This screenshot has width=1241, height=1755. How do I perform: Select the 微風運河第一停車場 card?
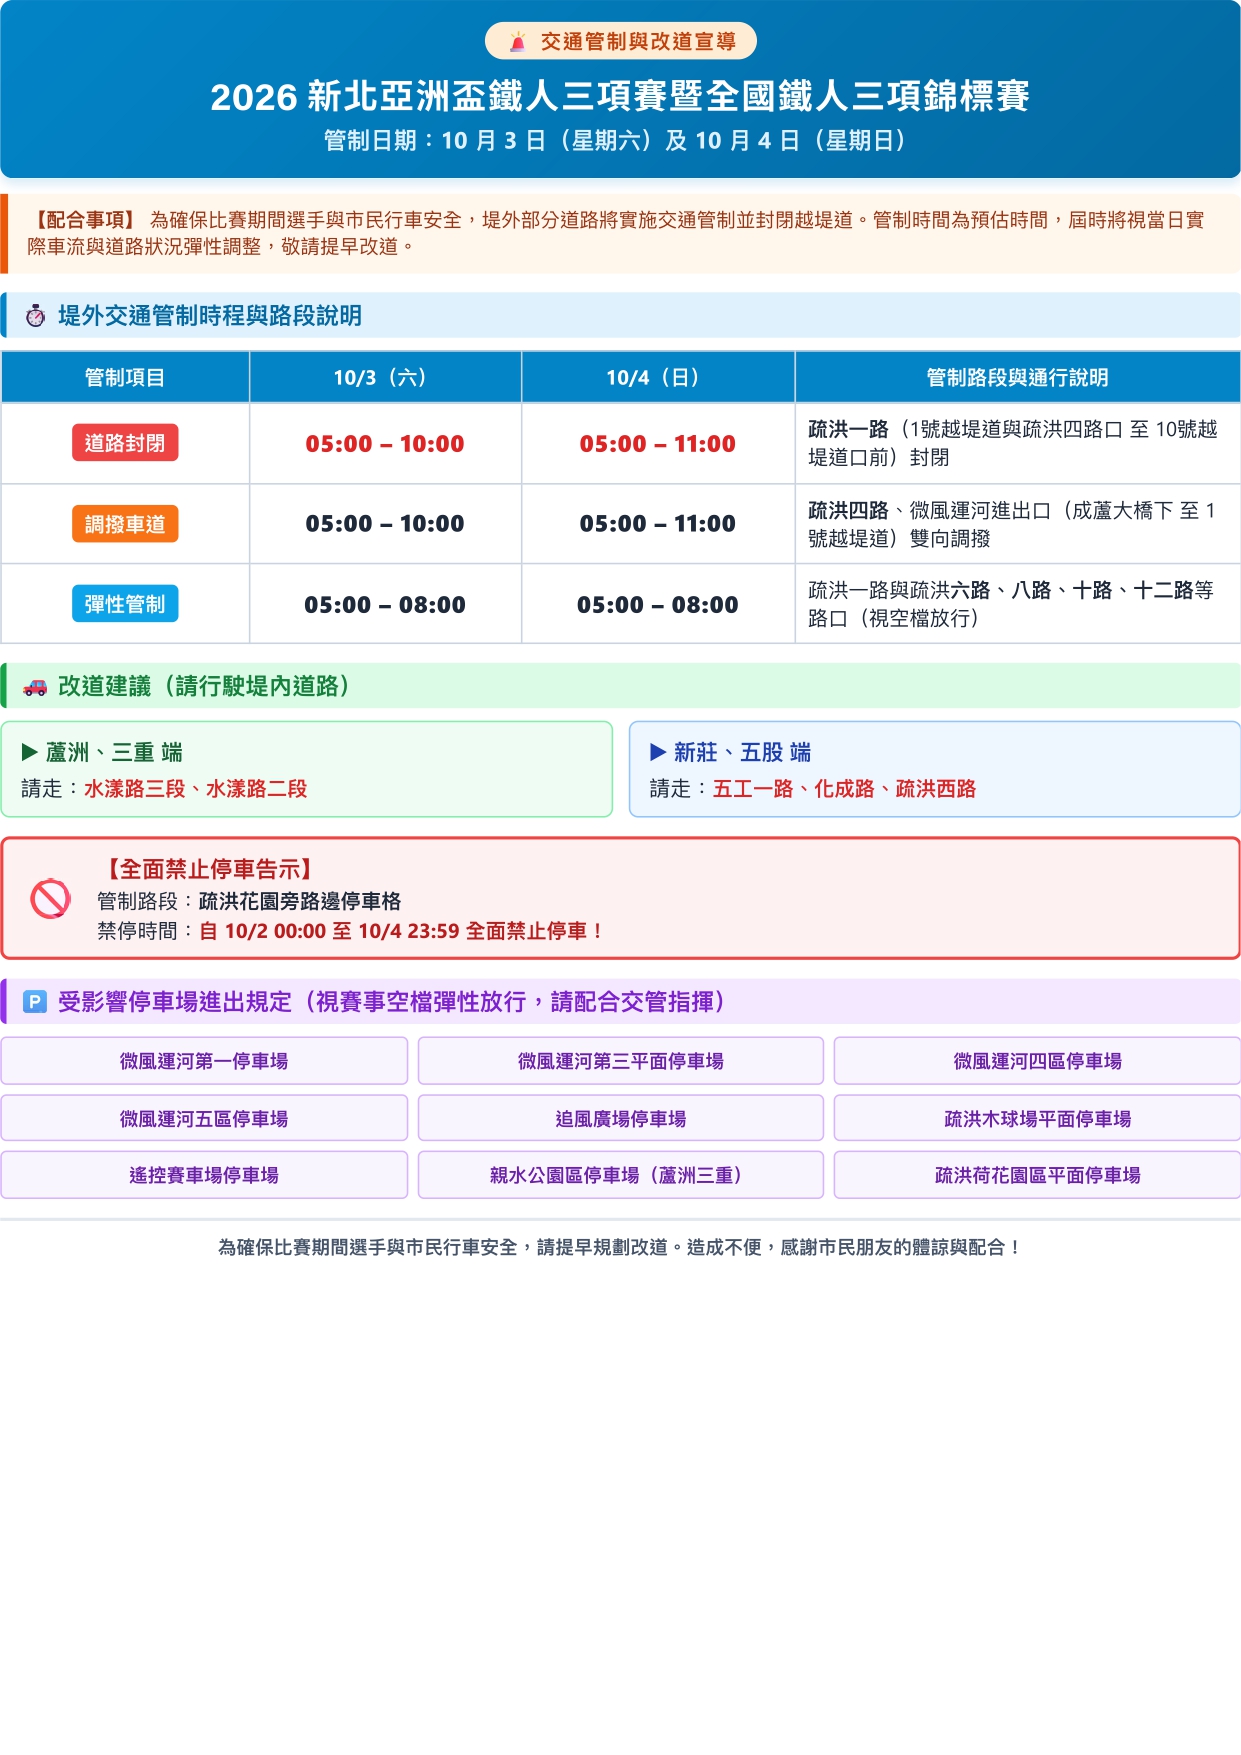(204, 1061)
